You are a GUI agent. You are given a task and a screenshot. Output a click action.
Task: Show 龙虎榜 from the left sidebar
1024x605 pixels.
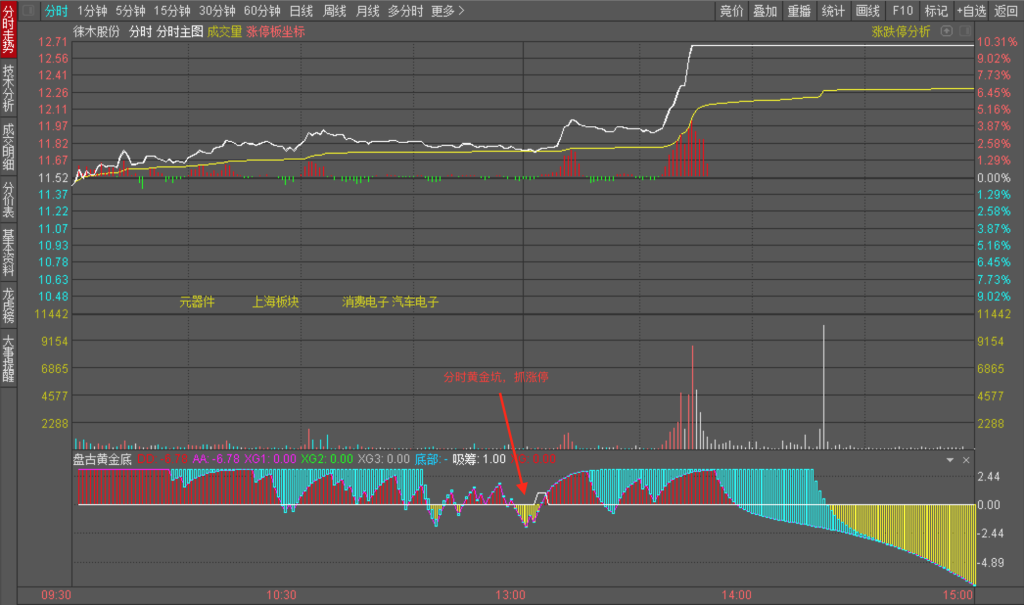8,305
